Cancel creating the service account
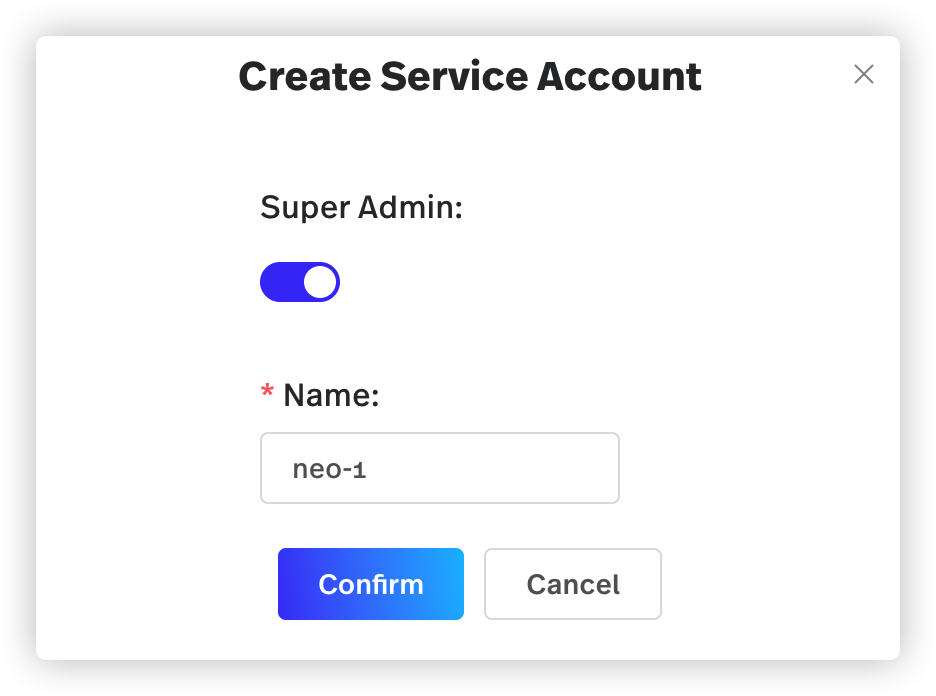 point(572,584)
